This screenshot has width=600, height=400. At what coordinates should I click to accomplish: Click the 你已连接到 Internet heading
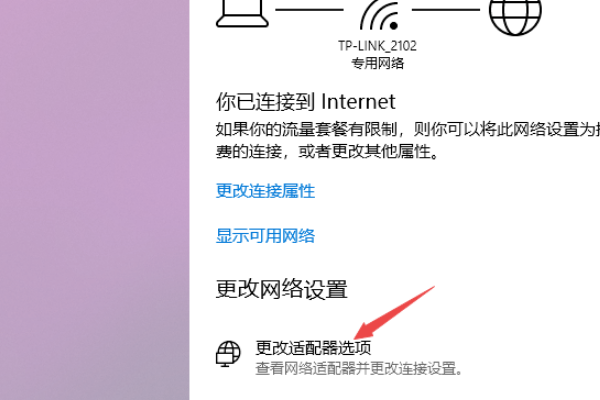point(305,102)
